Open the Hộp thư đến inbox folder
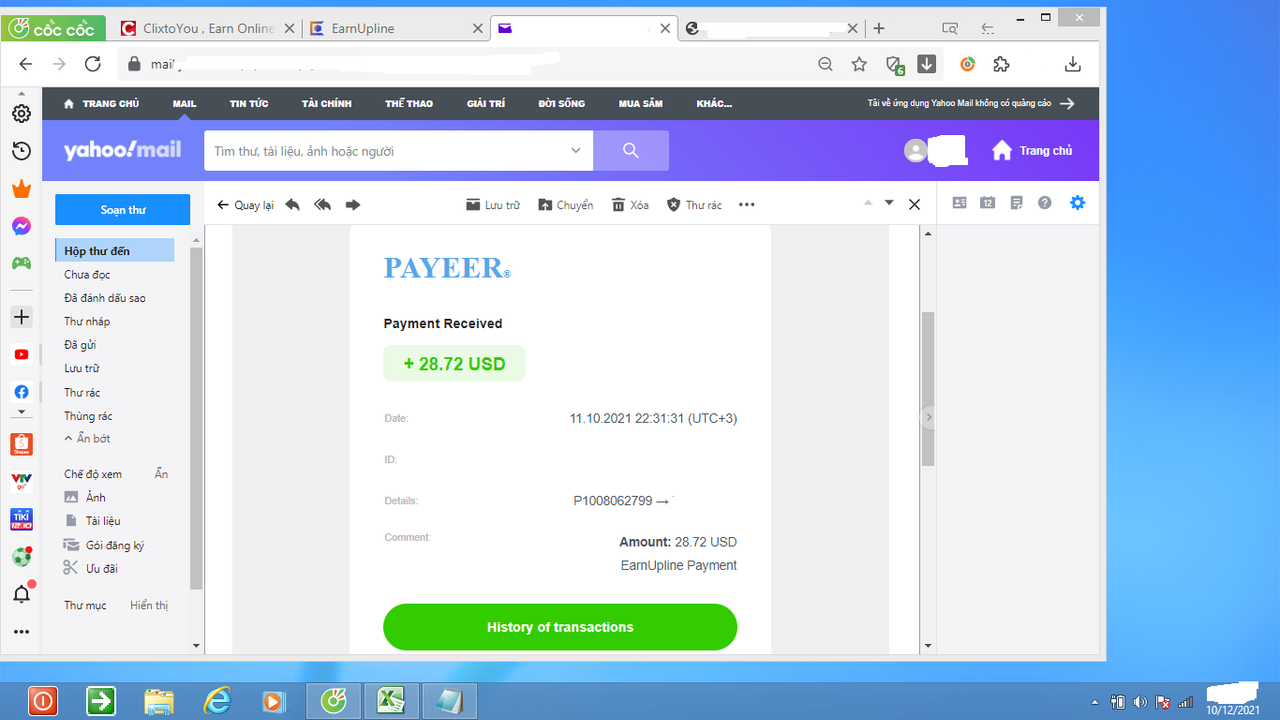Viewport: 1280px width, 720px height. 114,251
